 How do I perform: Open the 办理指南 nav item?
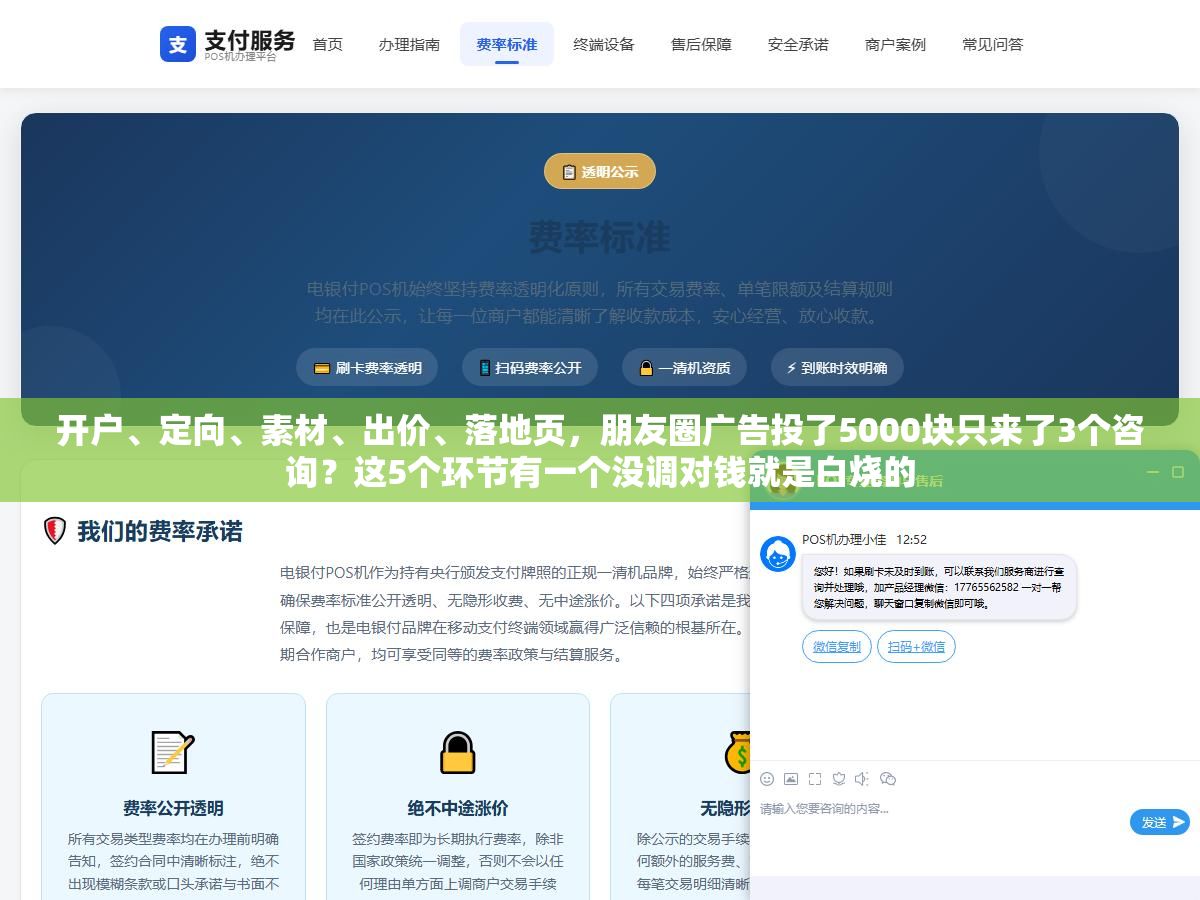409,44
